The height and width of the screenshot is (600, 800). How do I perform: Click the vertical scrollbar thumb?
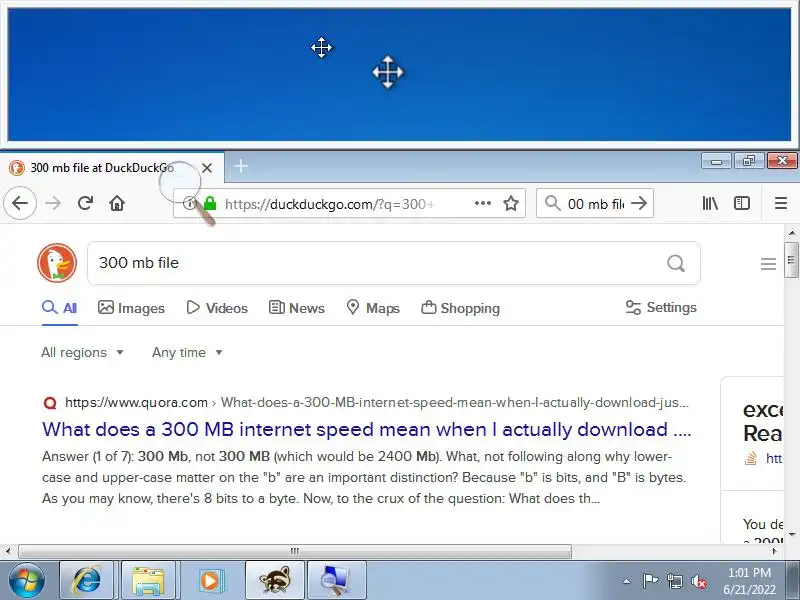pyautogui.click(x=791, y=260)
